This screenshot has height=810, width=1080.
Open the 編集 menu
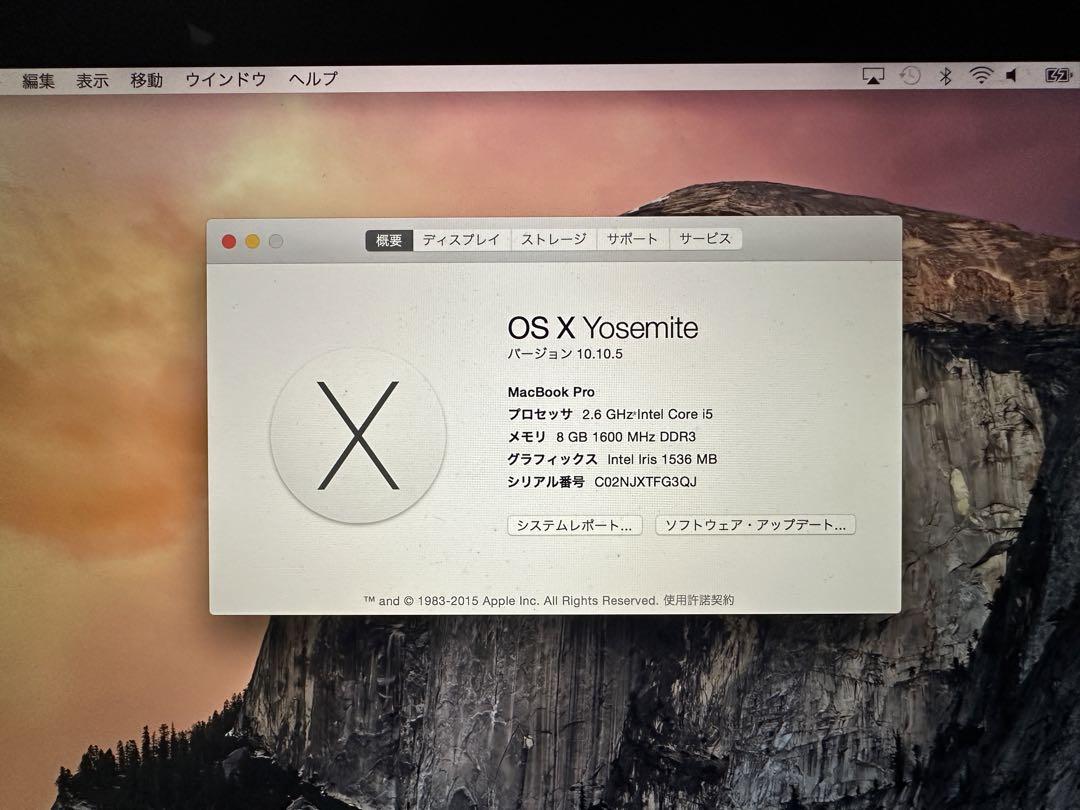(x=39, y=81)
